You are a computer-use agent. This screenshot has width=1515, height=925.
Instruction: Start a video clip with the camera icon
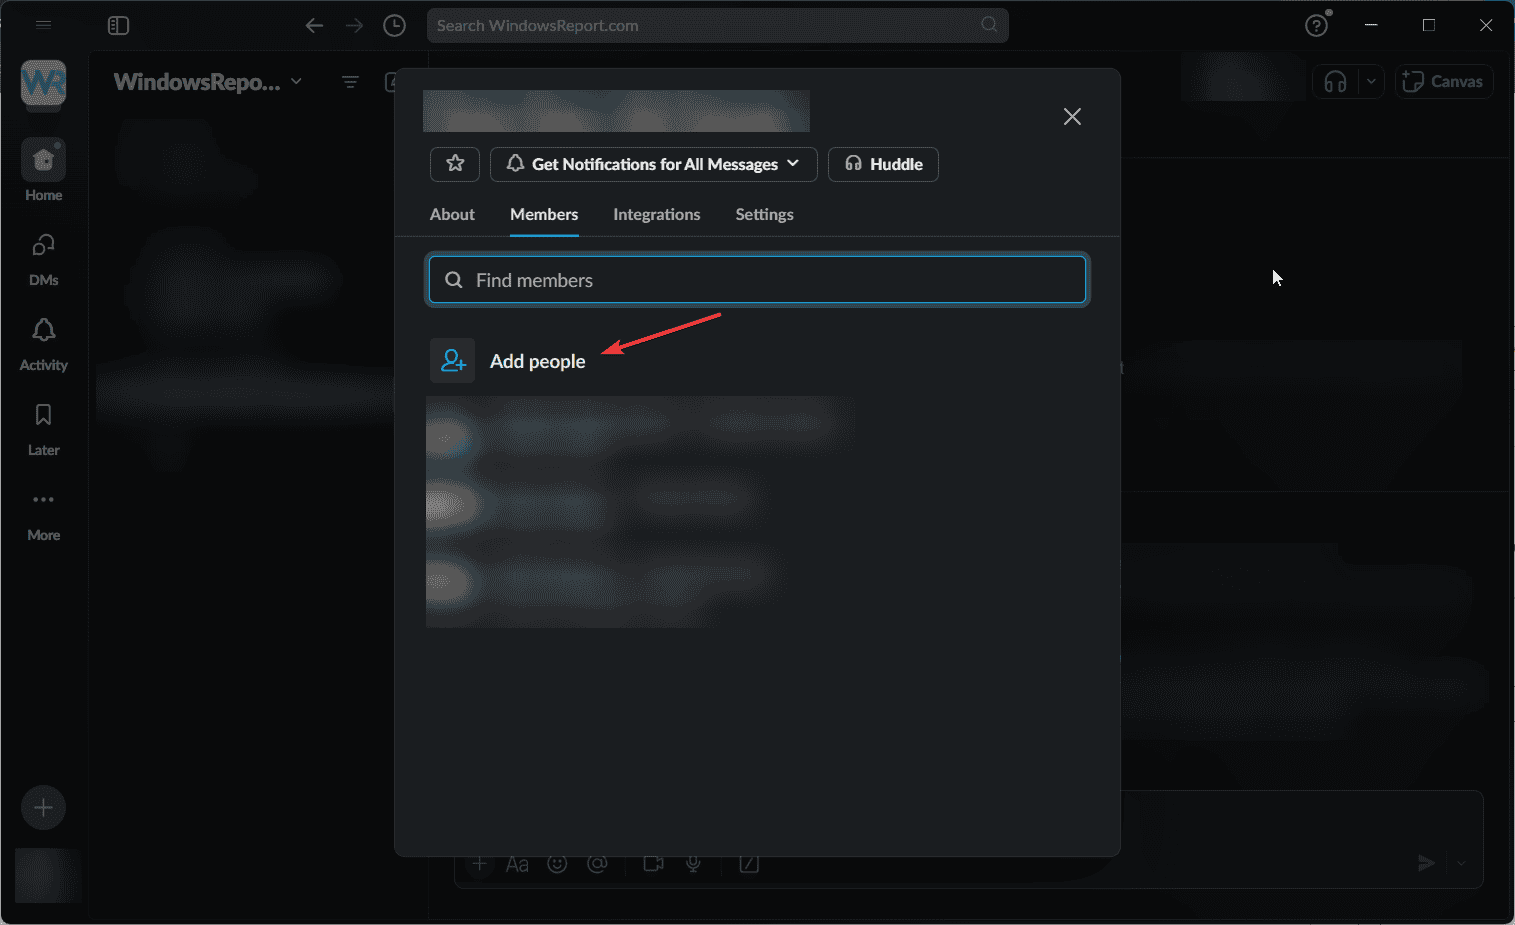coord(653,863)
